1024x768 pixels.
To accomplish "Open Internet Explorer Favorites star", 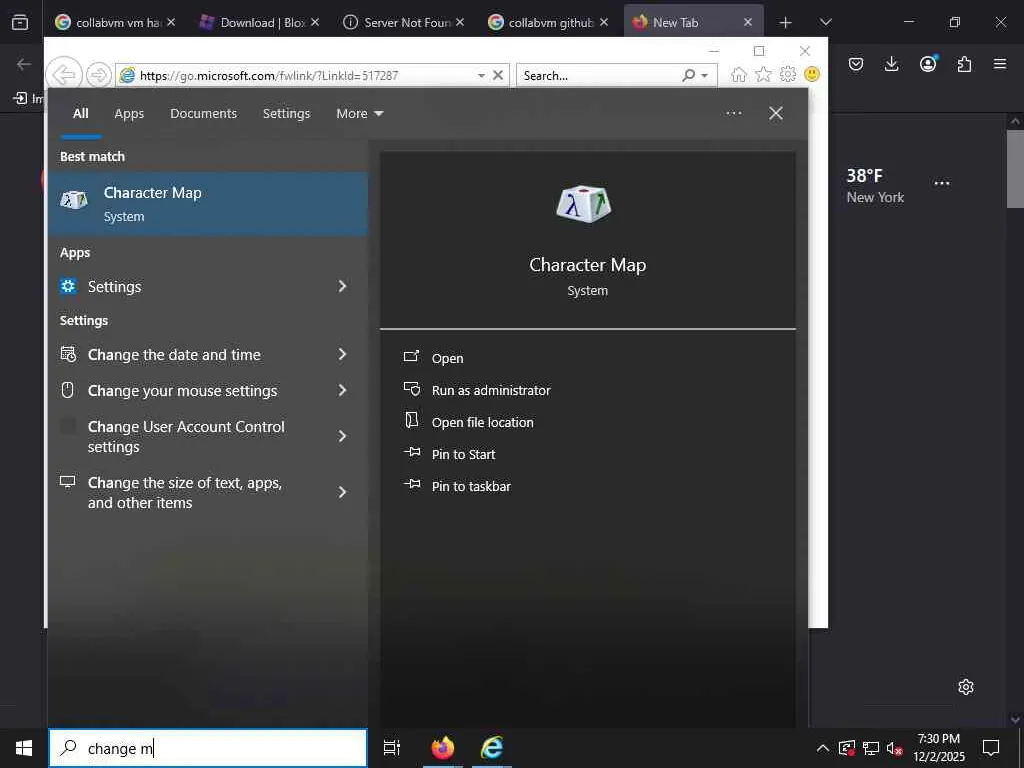I will pos(763,74).
